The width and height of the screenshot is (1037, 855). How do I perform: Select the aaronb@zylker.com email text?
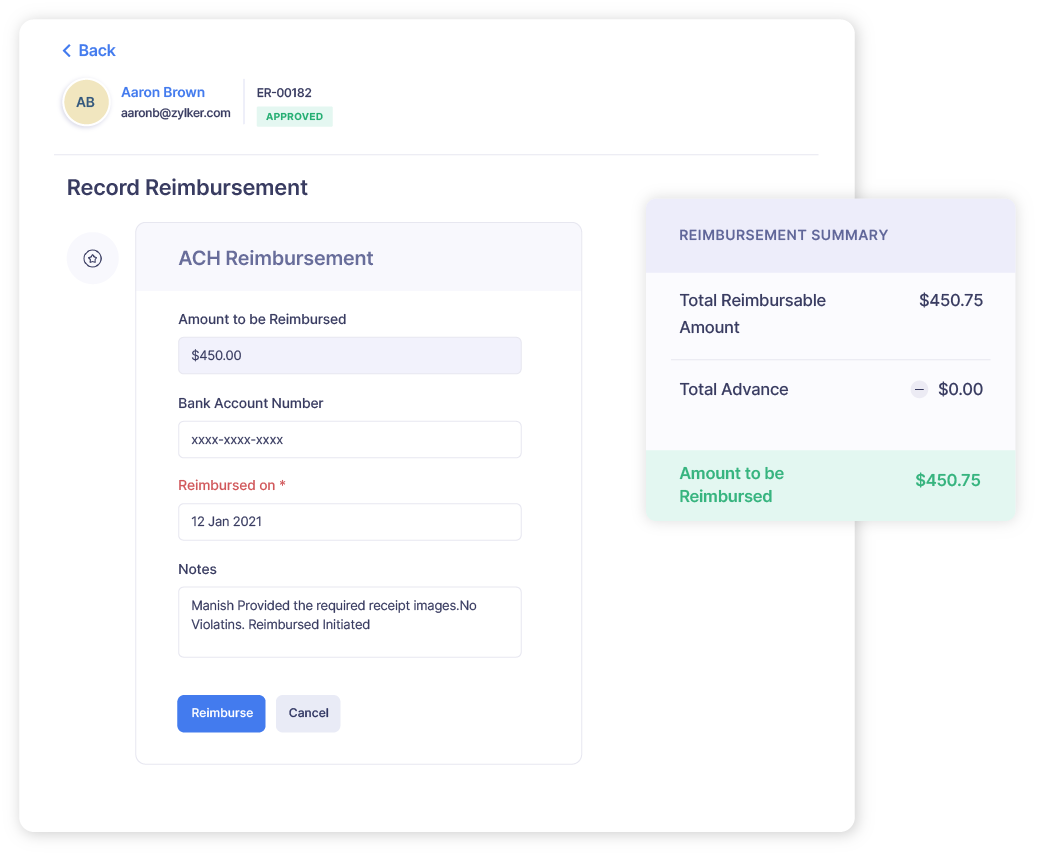click(x=177, y=111)
